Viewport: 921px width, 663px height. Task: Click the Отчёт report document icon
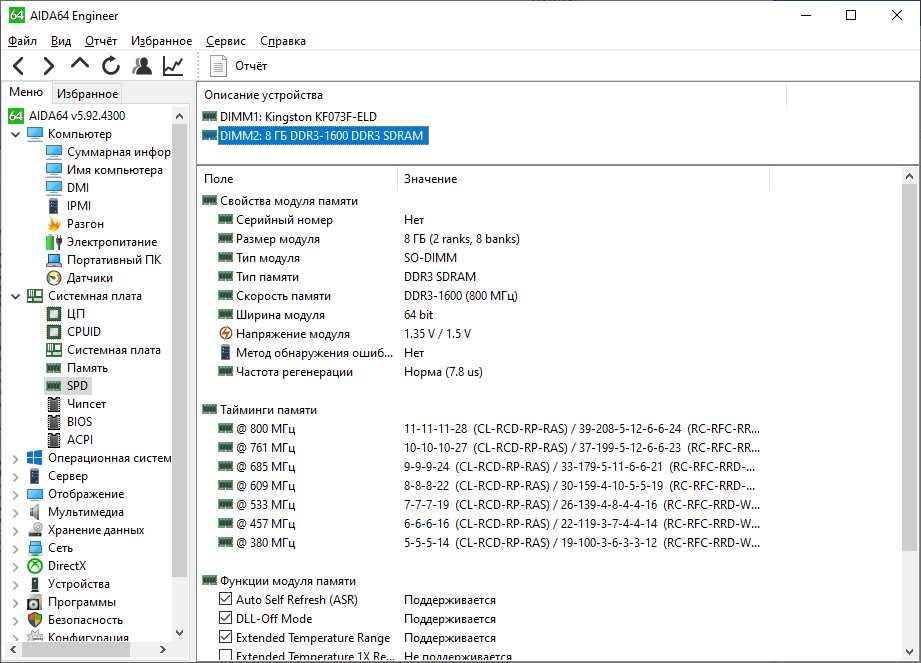click(219, 66)
